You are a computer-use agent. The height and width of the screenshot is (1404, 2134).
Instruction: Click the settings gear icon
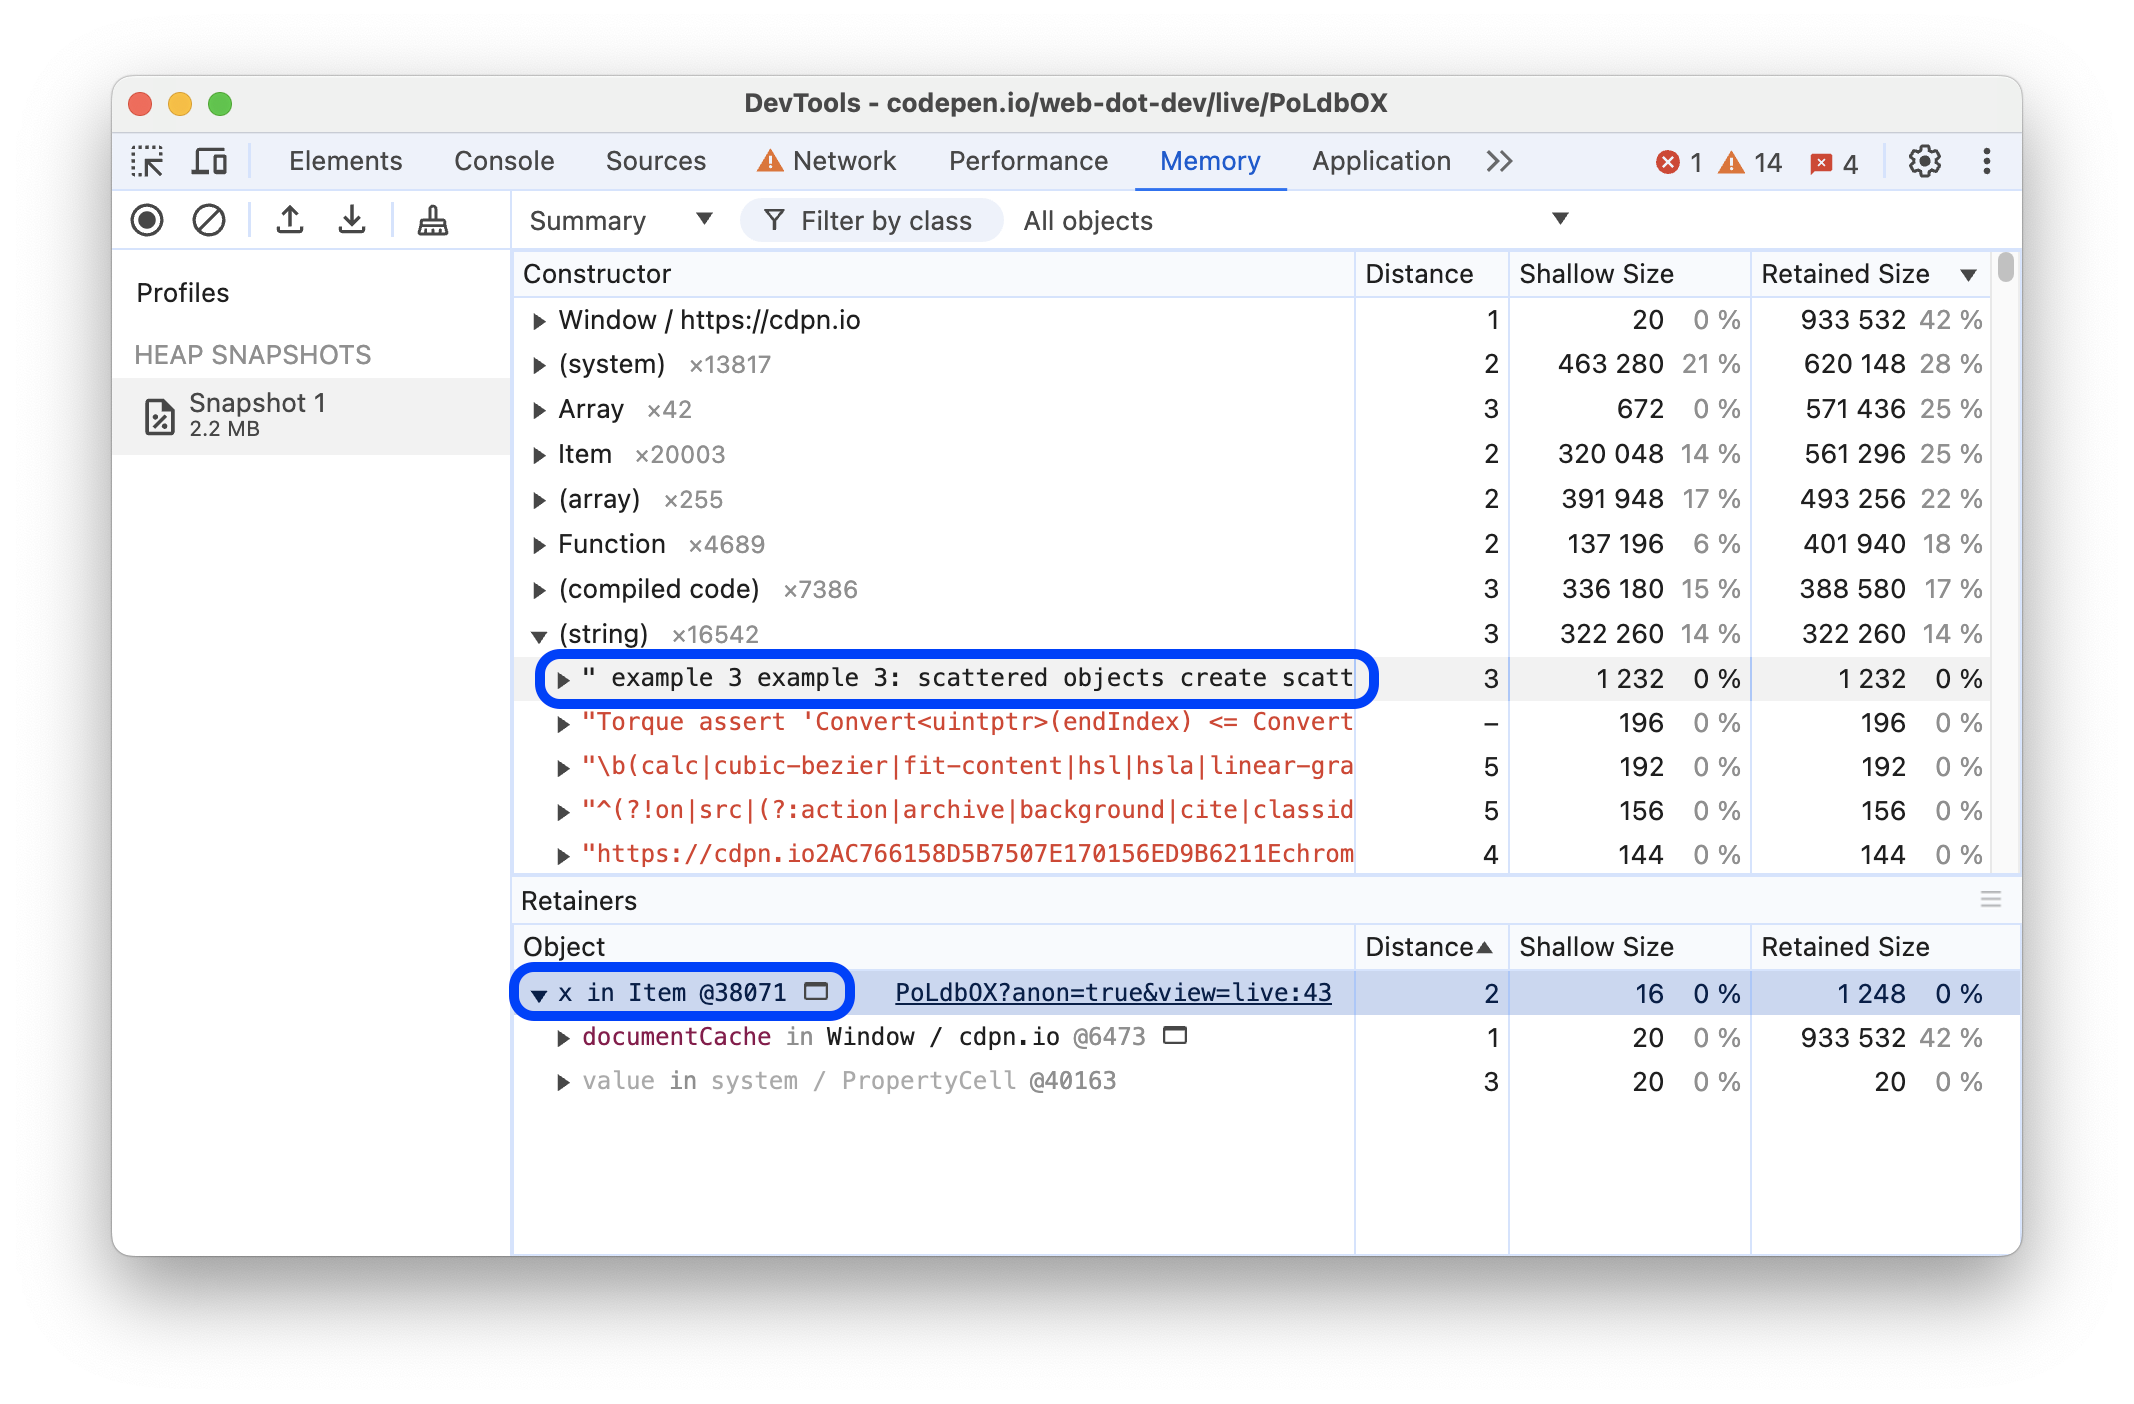(1924, 161)
